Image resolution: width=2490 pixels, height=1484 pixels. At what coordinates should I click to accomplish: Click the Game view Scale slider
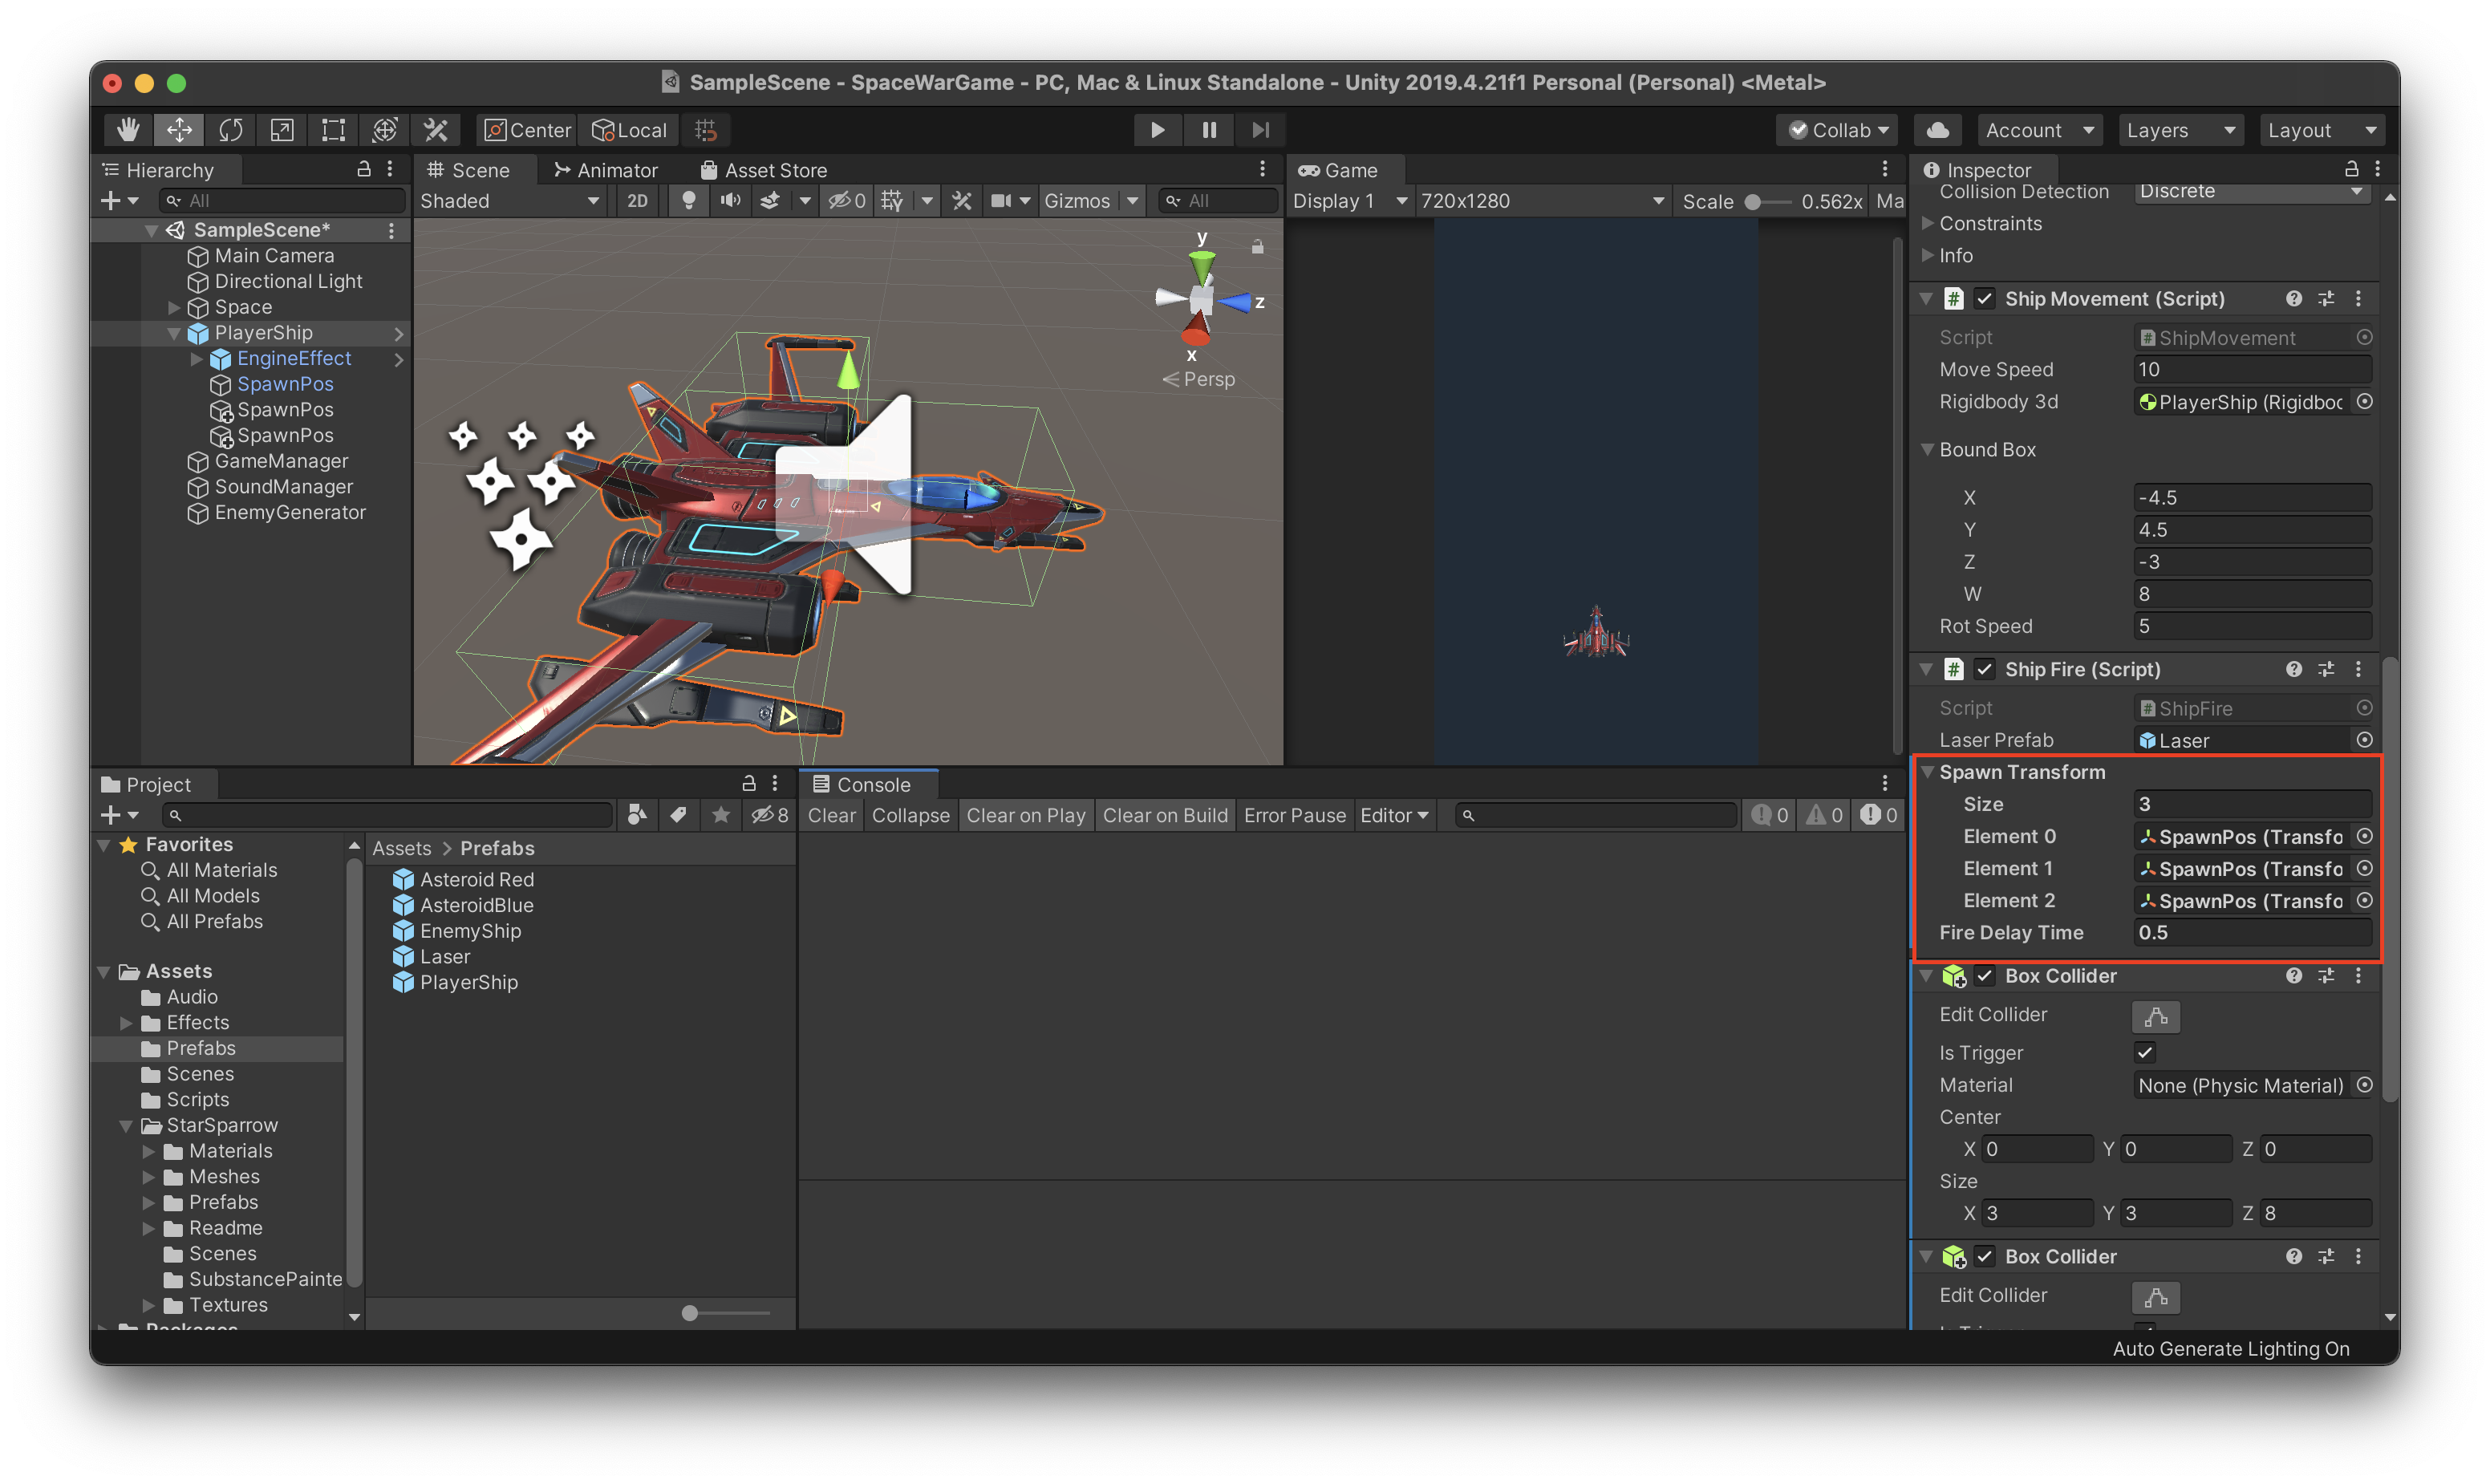click(1753, 201)
